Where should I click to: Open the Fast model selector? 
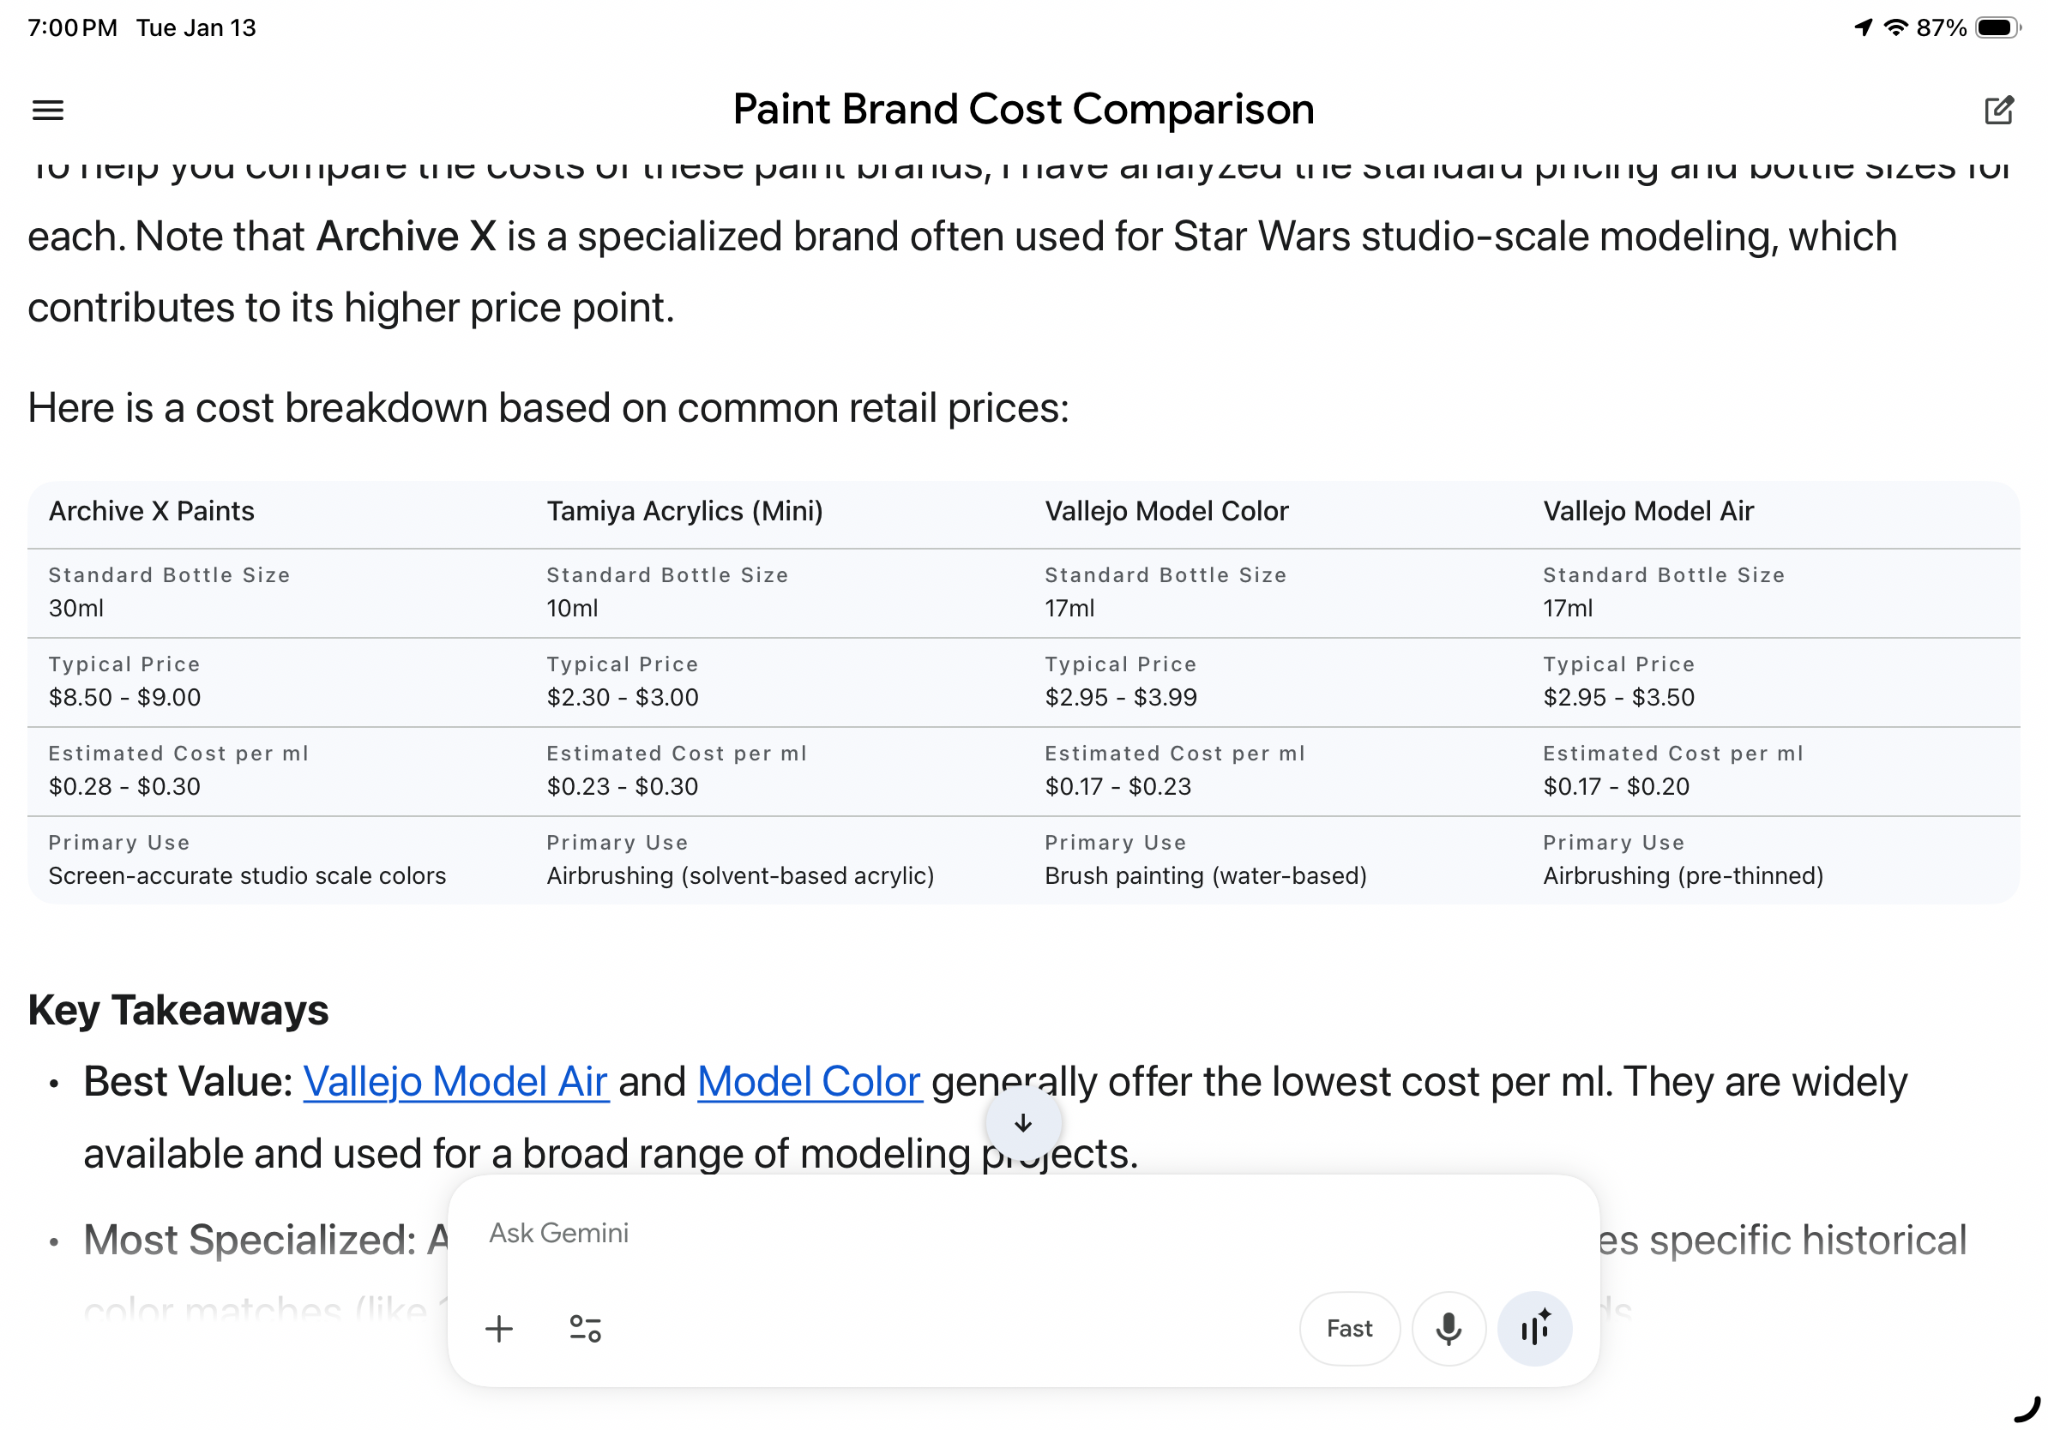click(x=1349, y=1328)
